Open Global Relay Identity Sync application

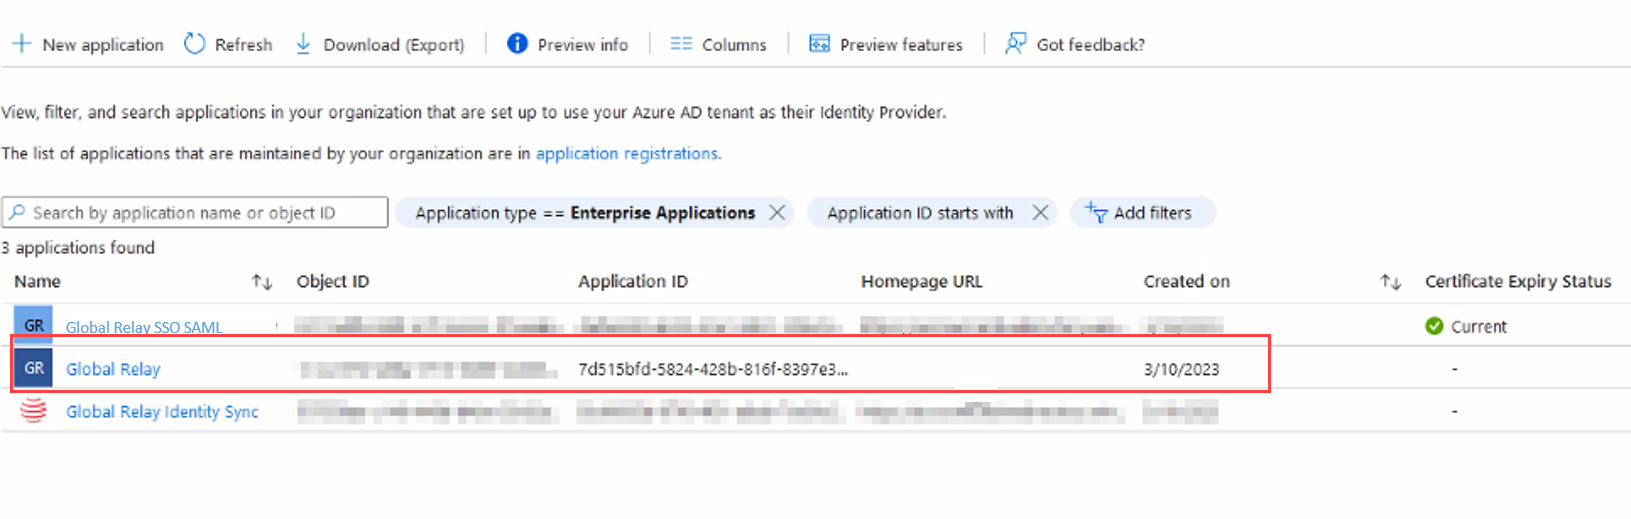[162, 411]
